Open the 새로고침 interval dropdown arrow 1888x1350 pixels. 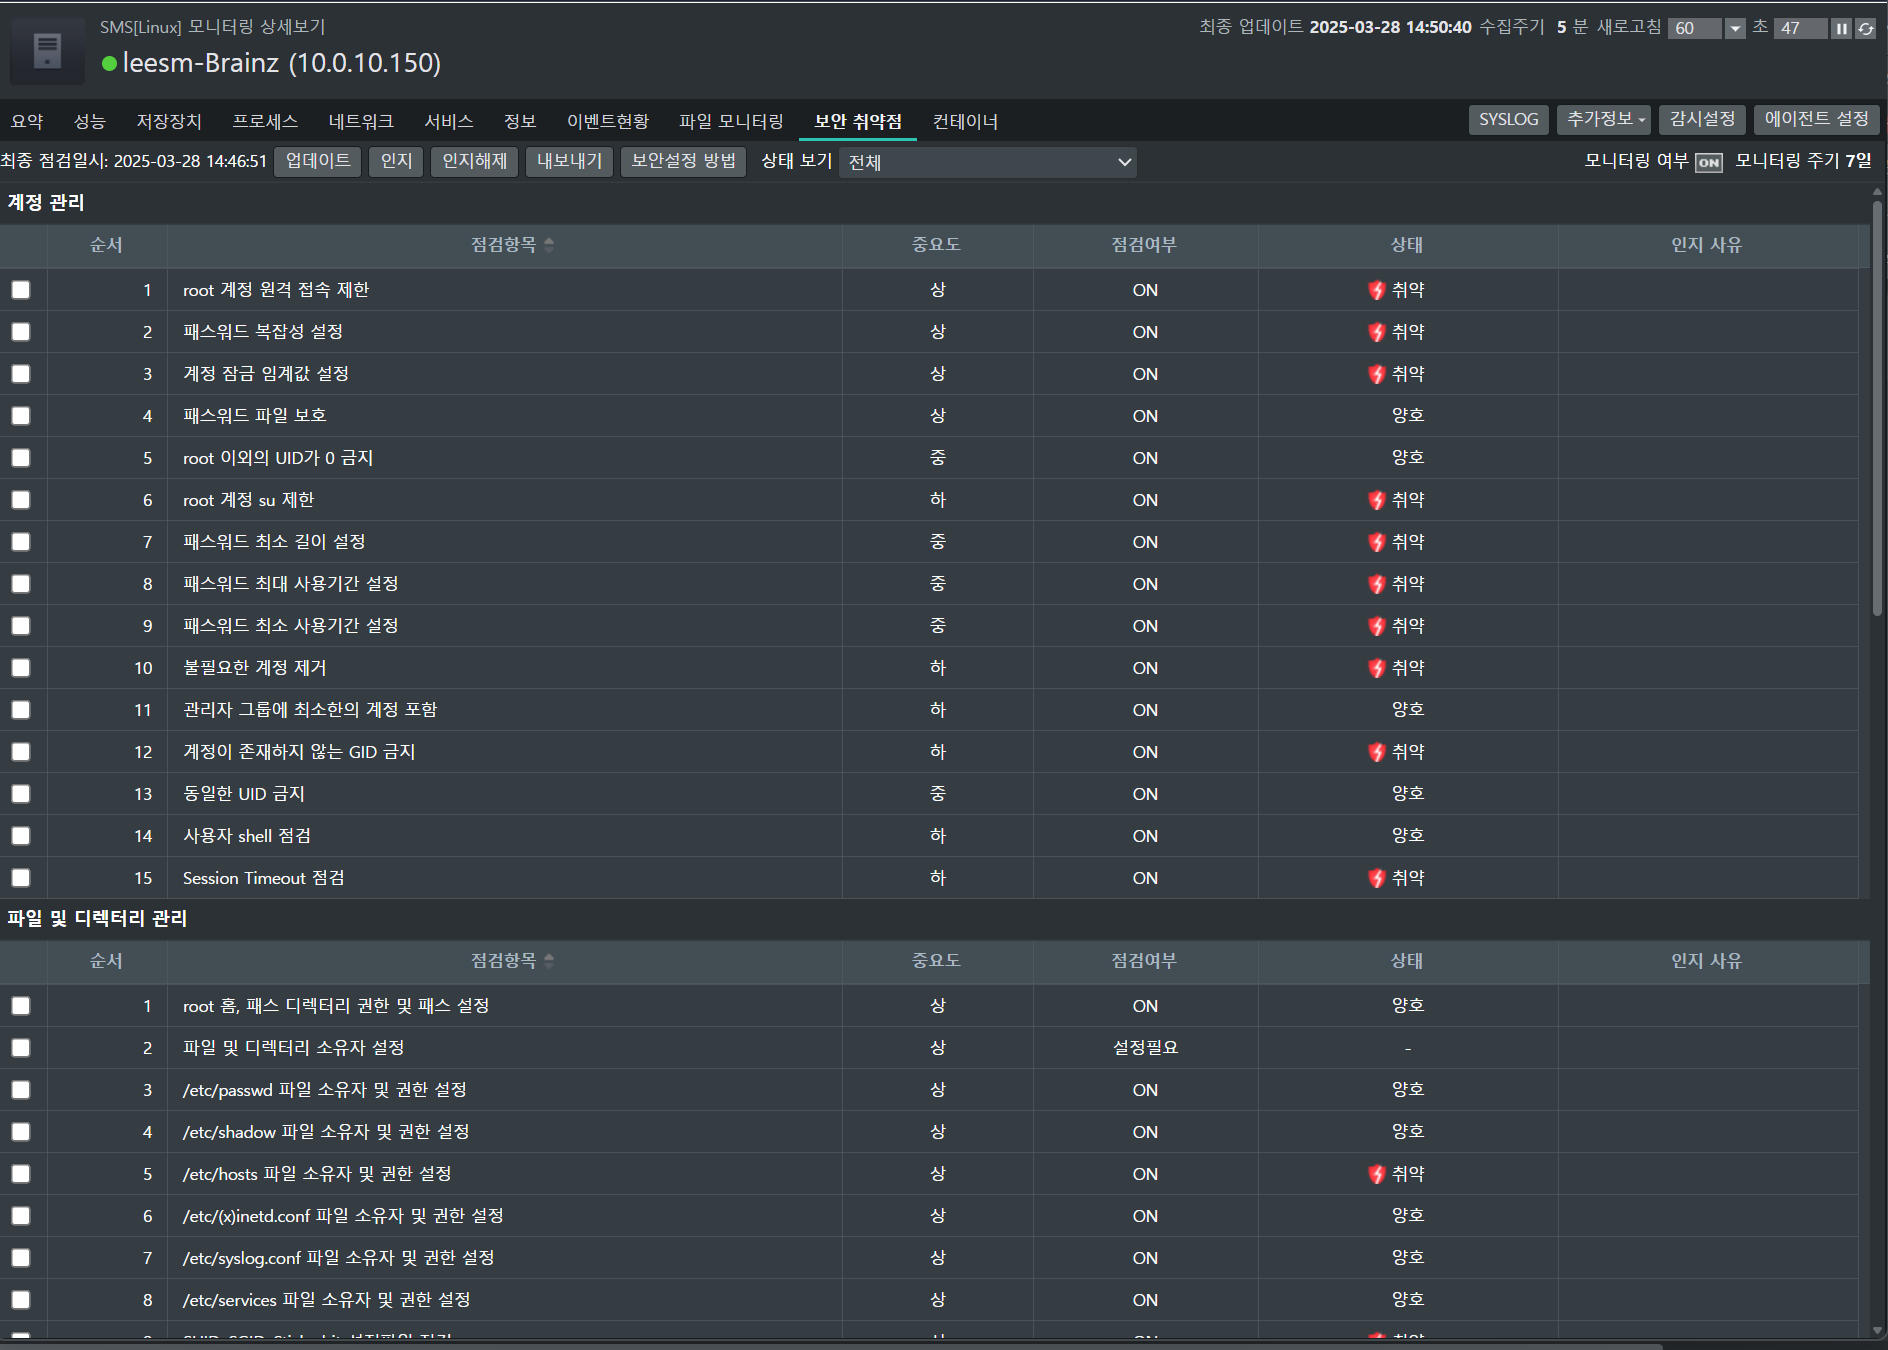coord(1735,29)
